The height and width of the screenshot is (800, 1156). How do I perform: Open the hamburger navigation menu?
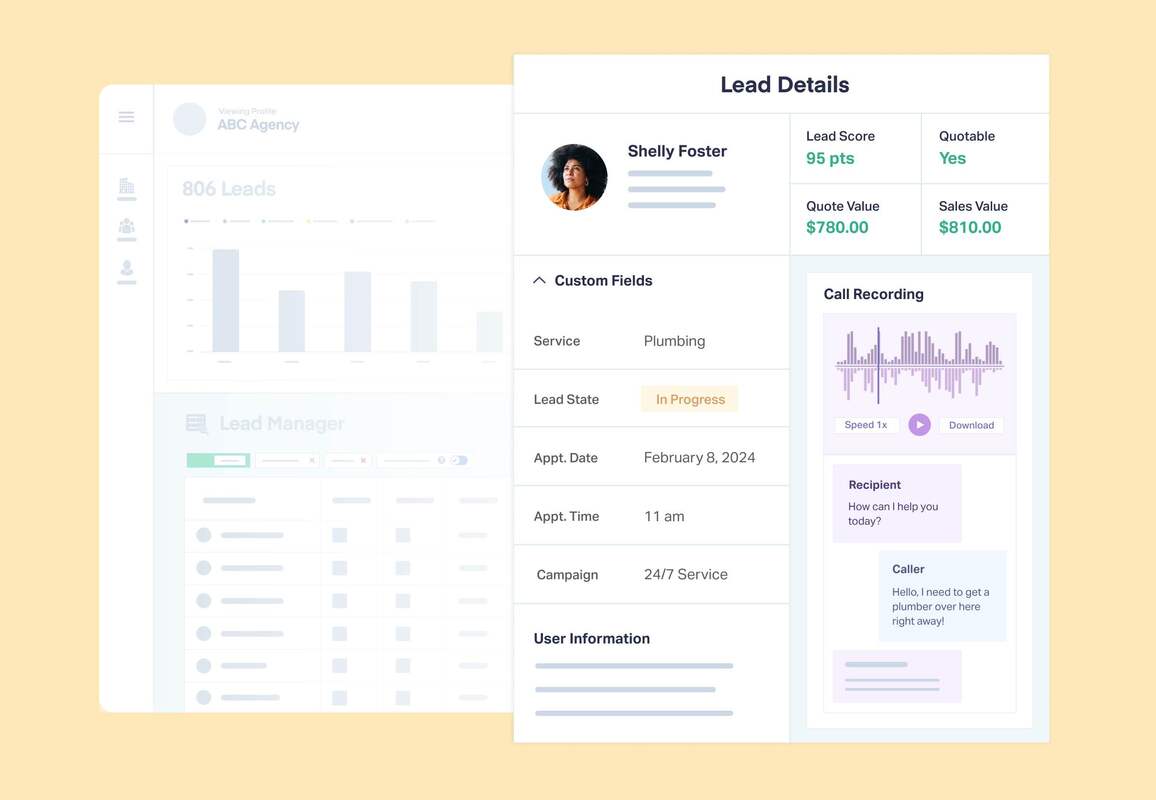point(126,116)
